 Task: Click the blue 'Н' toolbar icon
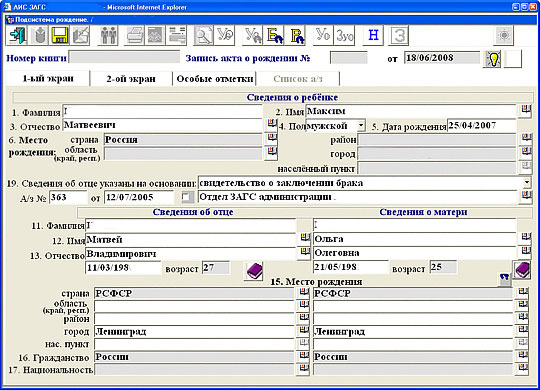pyautogui.click(x=373, y=35)
